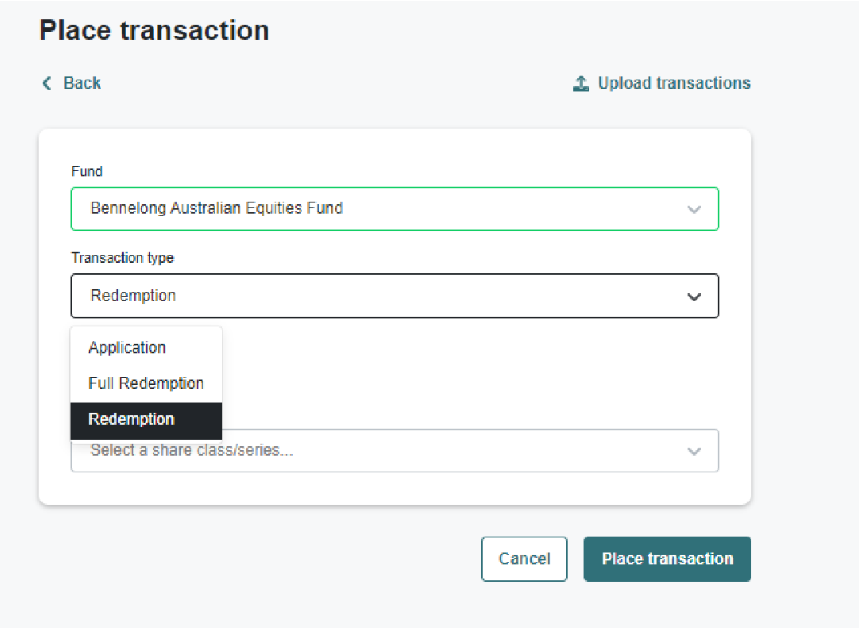
Task: Pick the highlighted Redemption list option
Action: 131,419
